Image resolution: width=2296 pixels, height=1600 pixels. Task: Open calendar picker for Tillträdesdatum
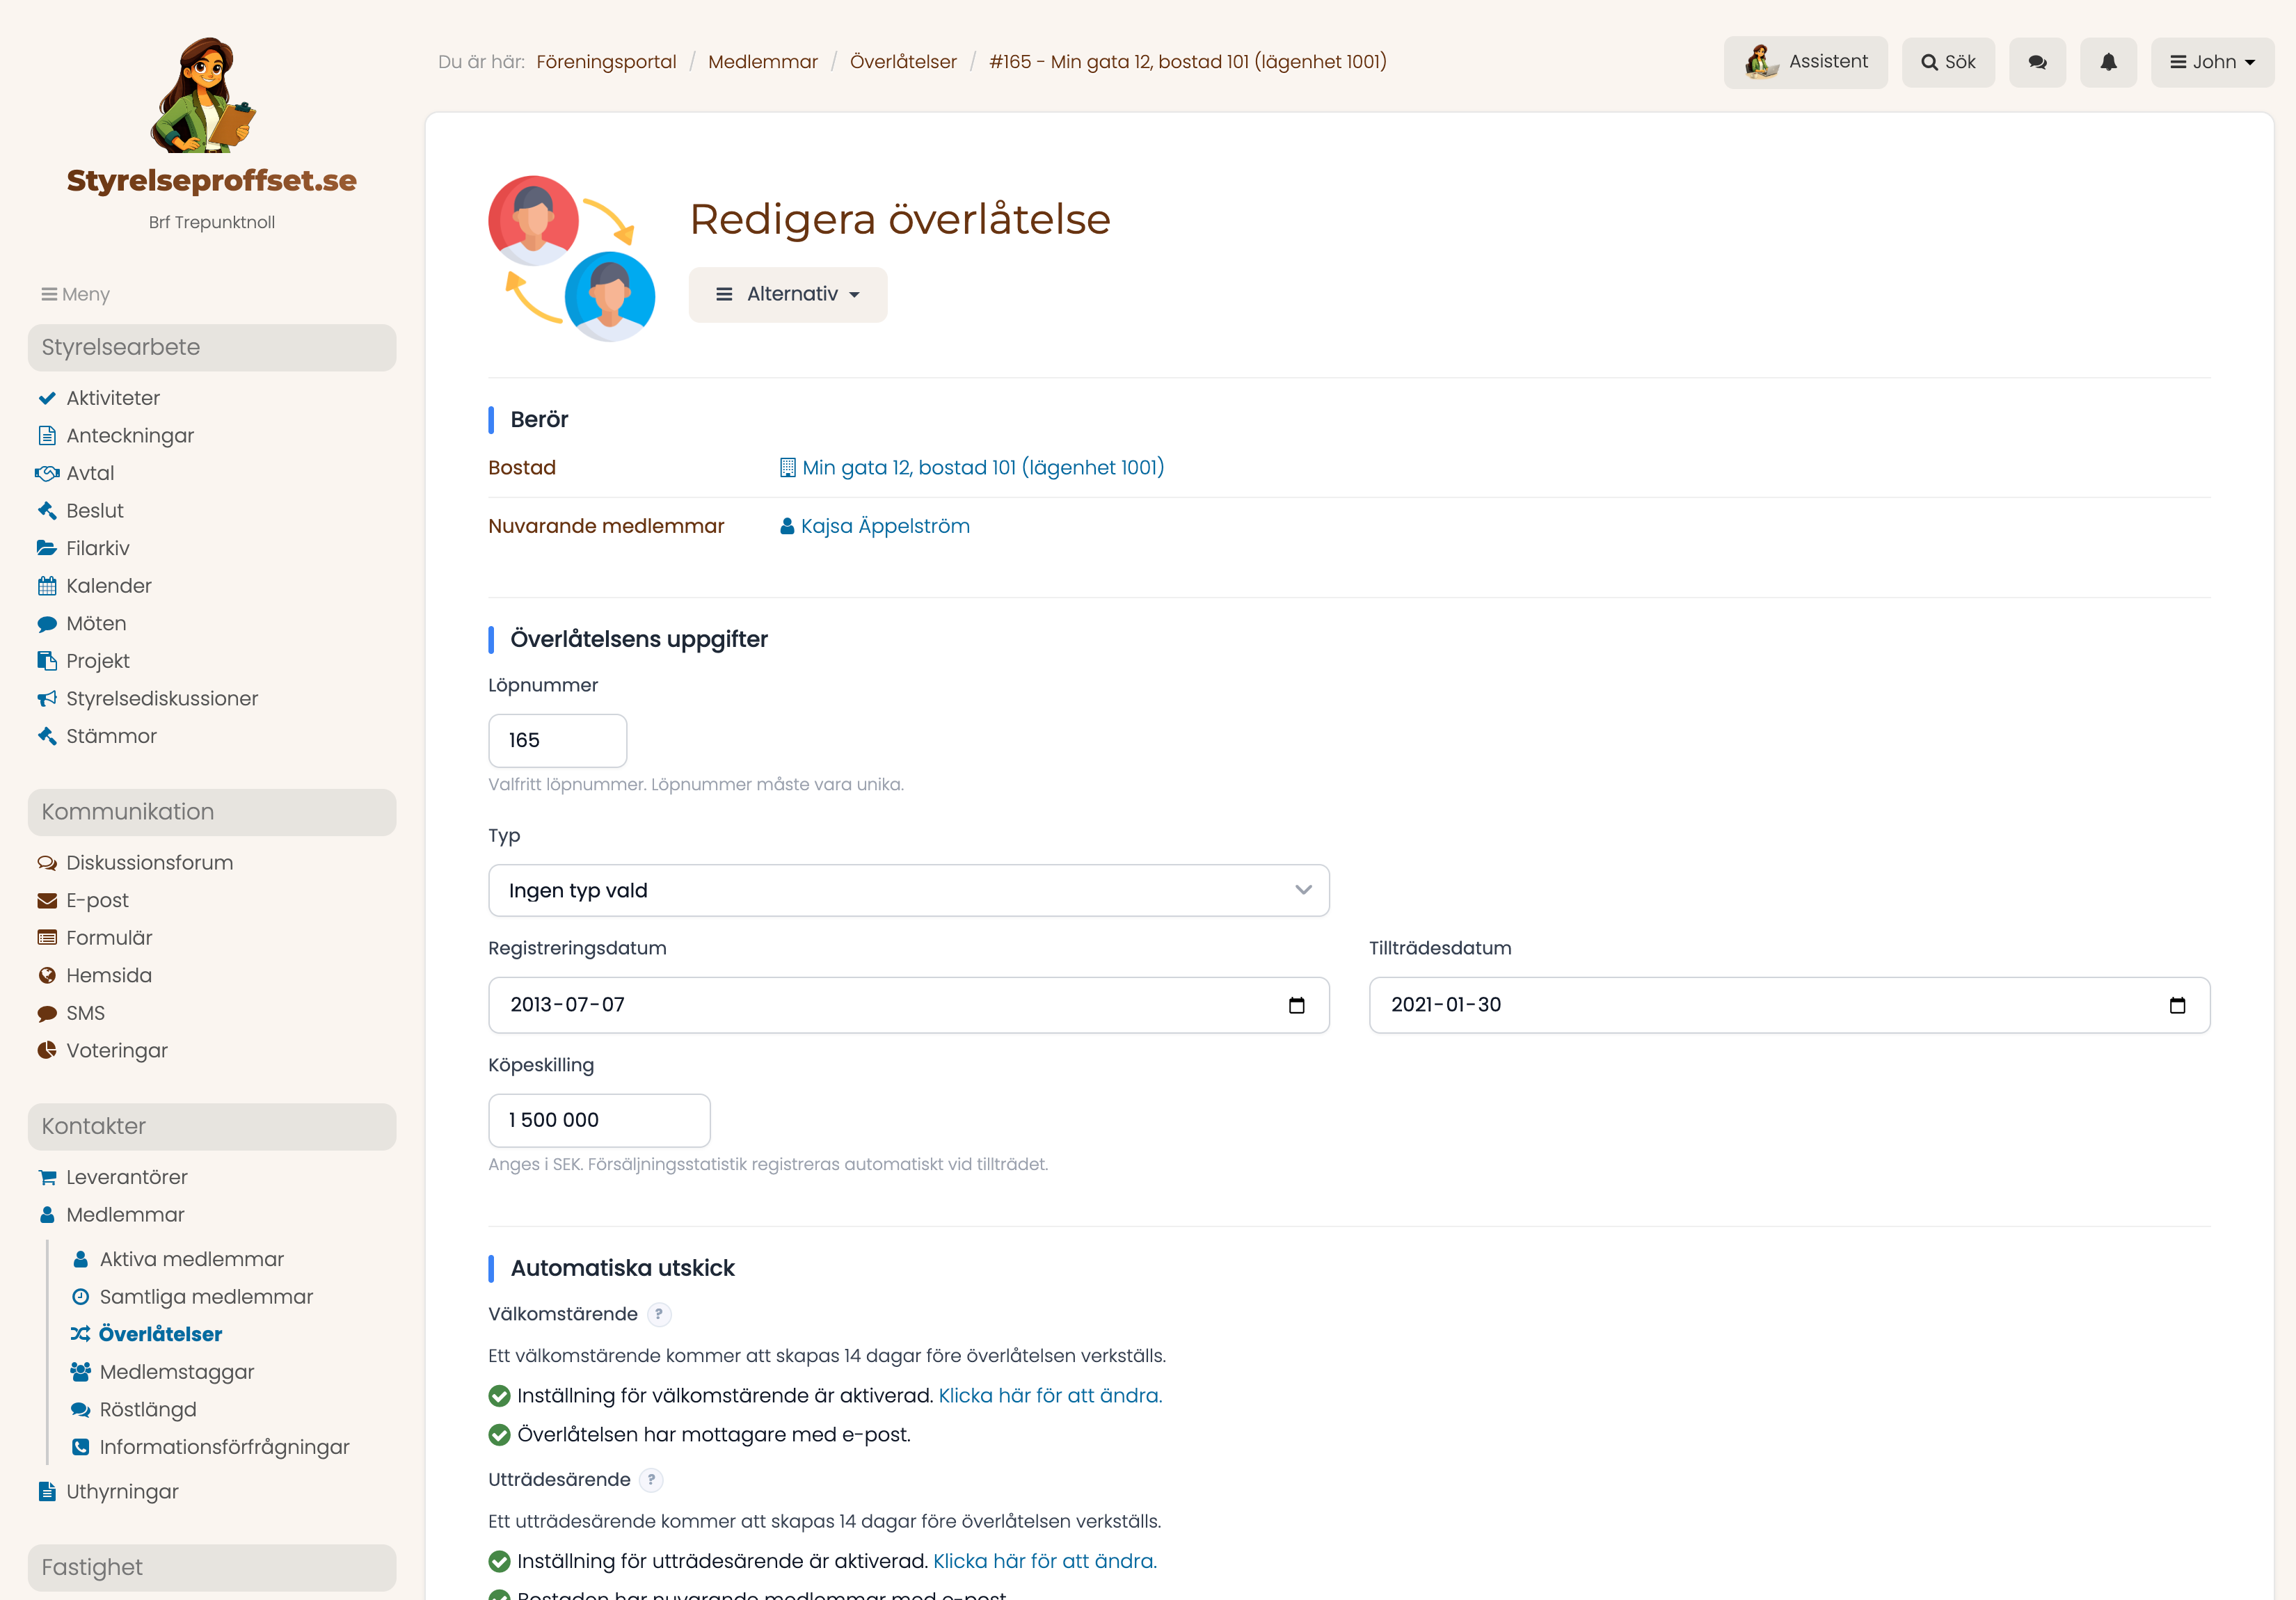coord(2177,1005)
